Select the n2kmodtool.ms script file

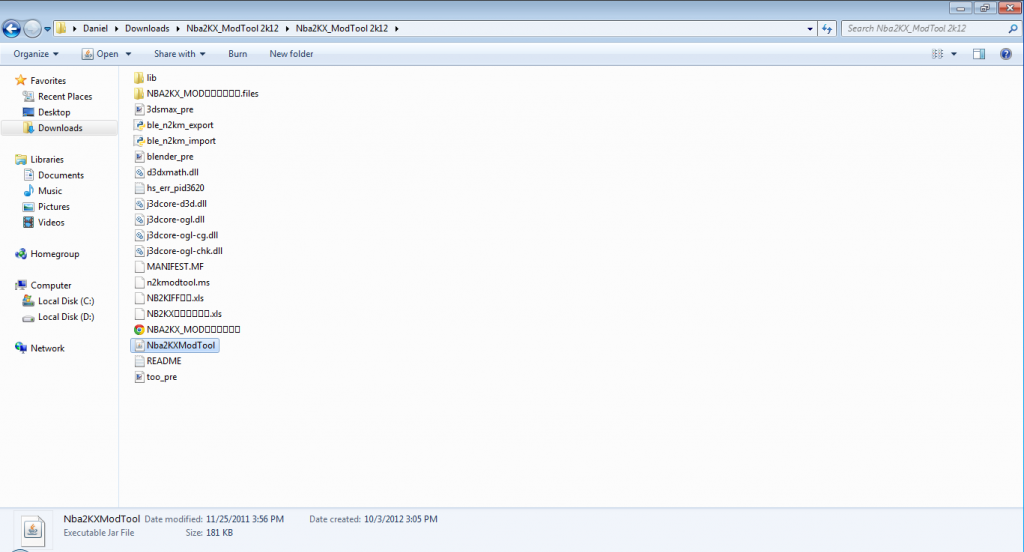pos(178,282)
